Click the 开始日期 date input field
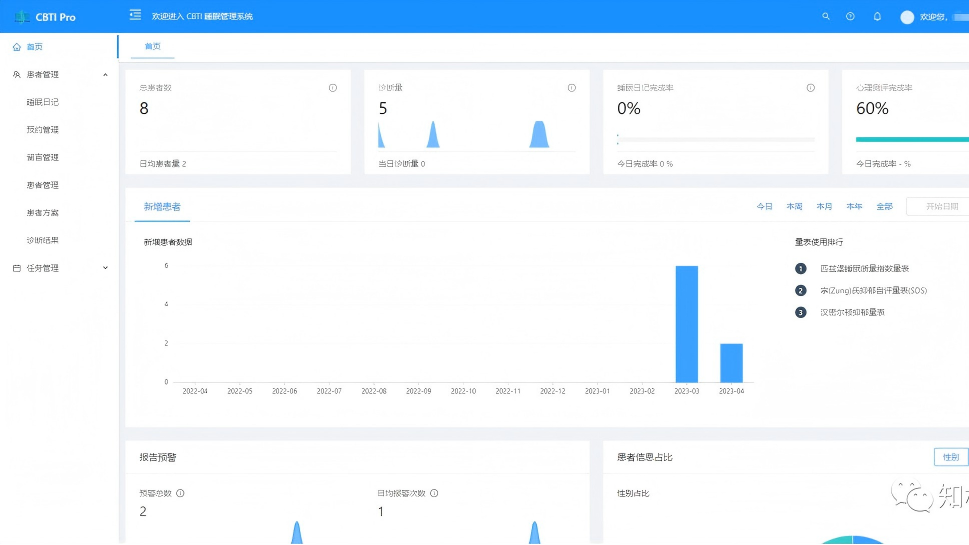Viewport: 969px width, 545px height. pyautogui.click(x=940, y=207)
